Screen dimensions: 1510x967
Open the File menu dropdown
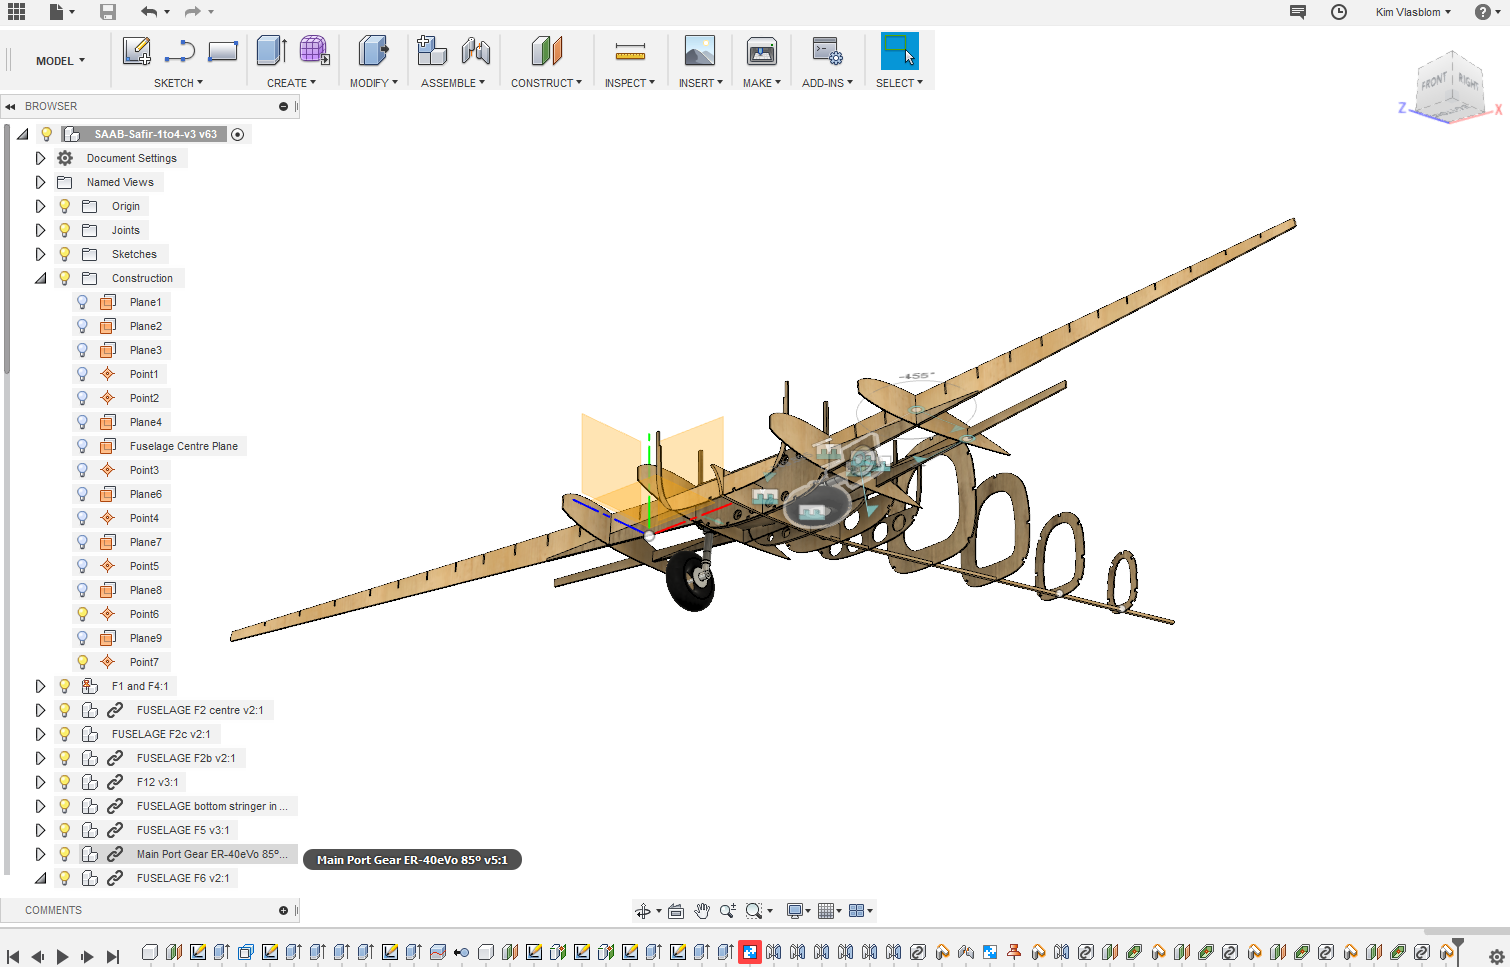pyautogui.click(x=62, y=12)
